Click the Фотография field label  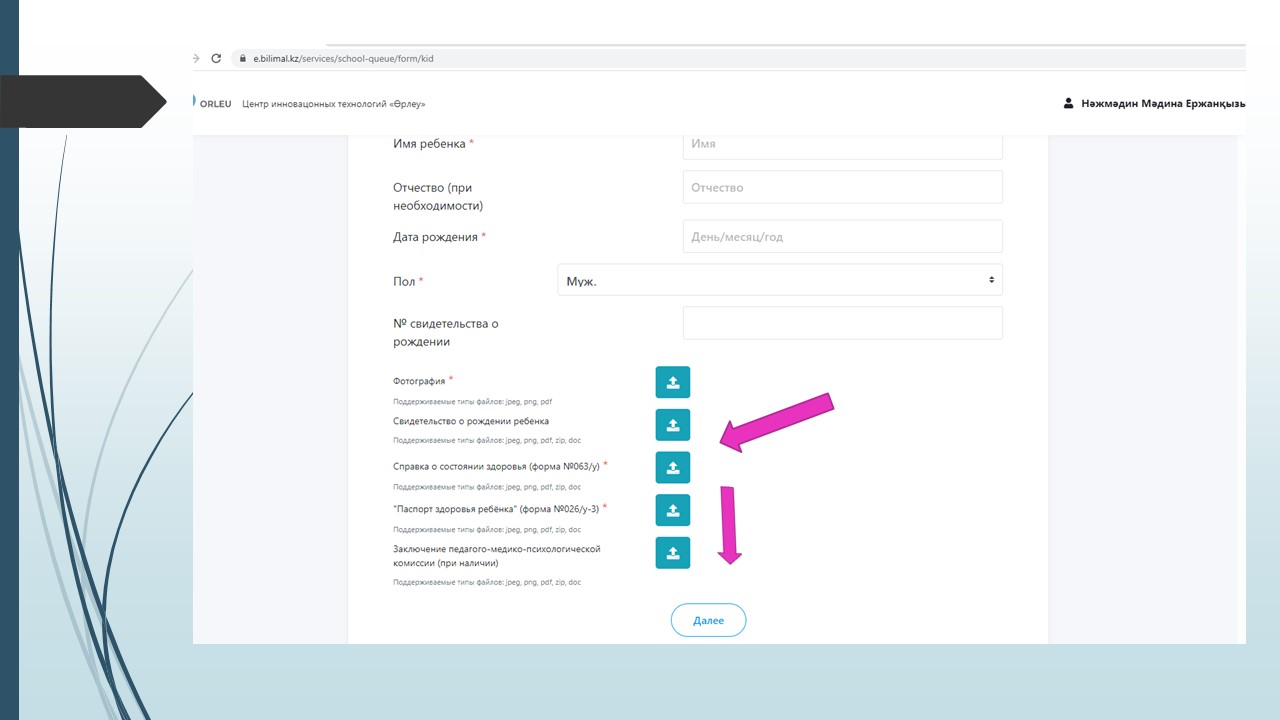(x=419, y=381)
